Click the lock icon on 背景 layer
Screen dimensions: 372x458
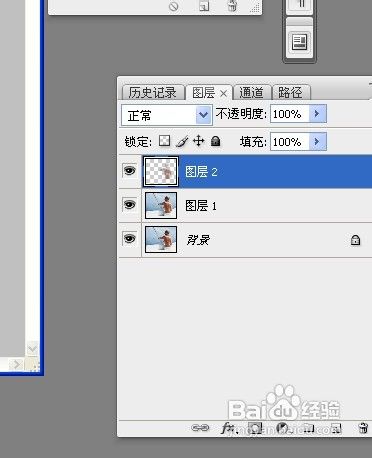(355, 240)
